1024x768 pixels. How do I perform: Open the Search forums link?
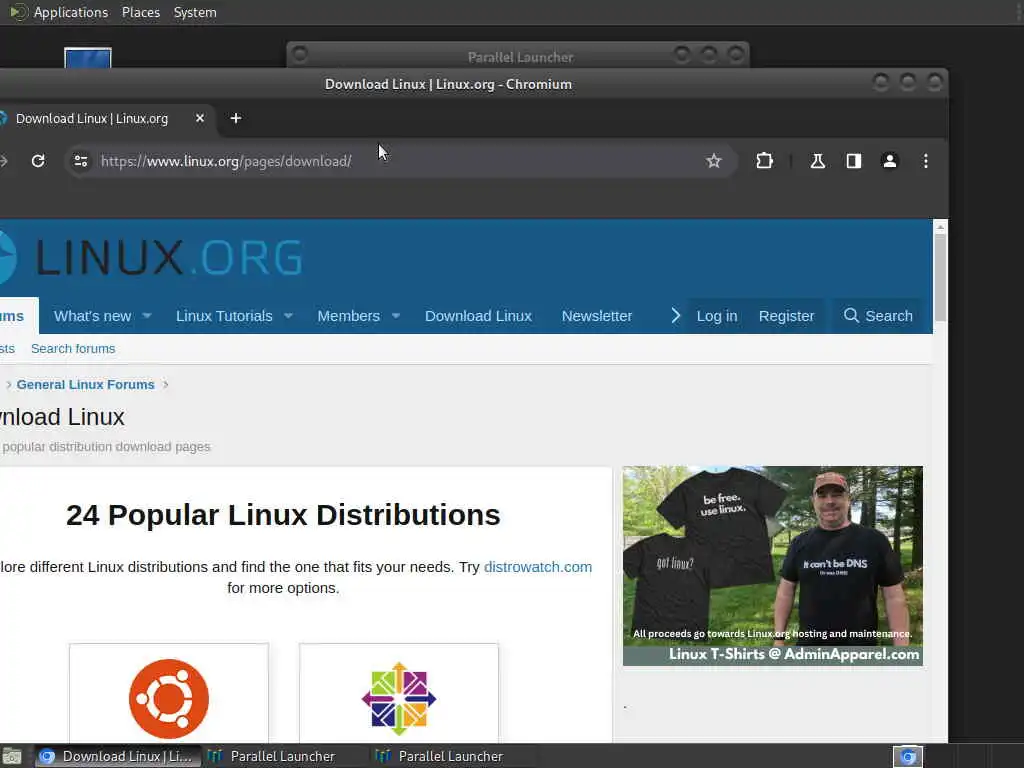coord(73,348)
